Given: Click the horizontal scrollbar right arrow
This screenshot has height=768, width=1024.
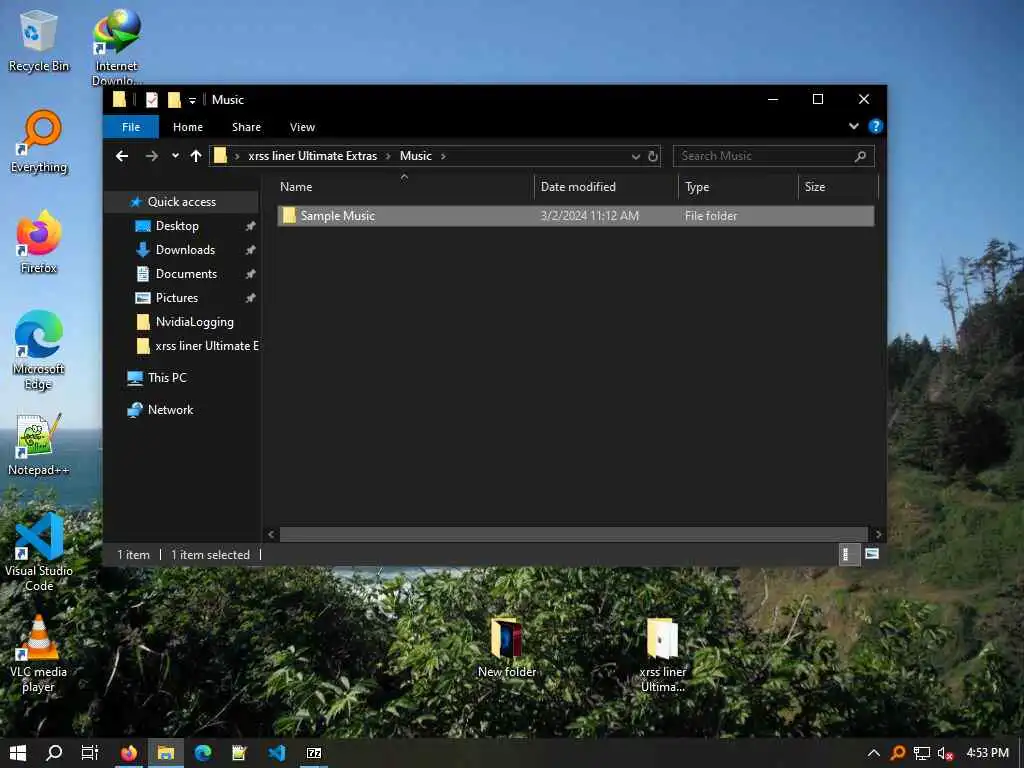Looking at the screenshot, I should click(878, 534).
